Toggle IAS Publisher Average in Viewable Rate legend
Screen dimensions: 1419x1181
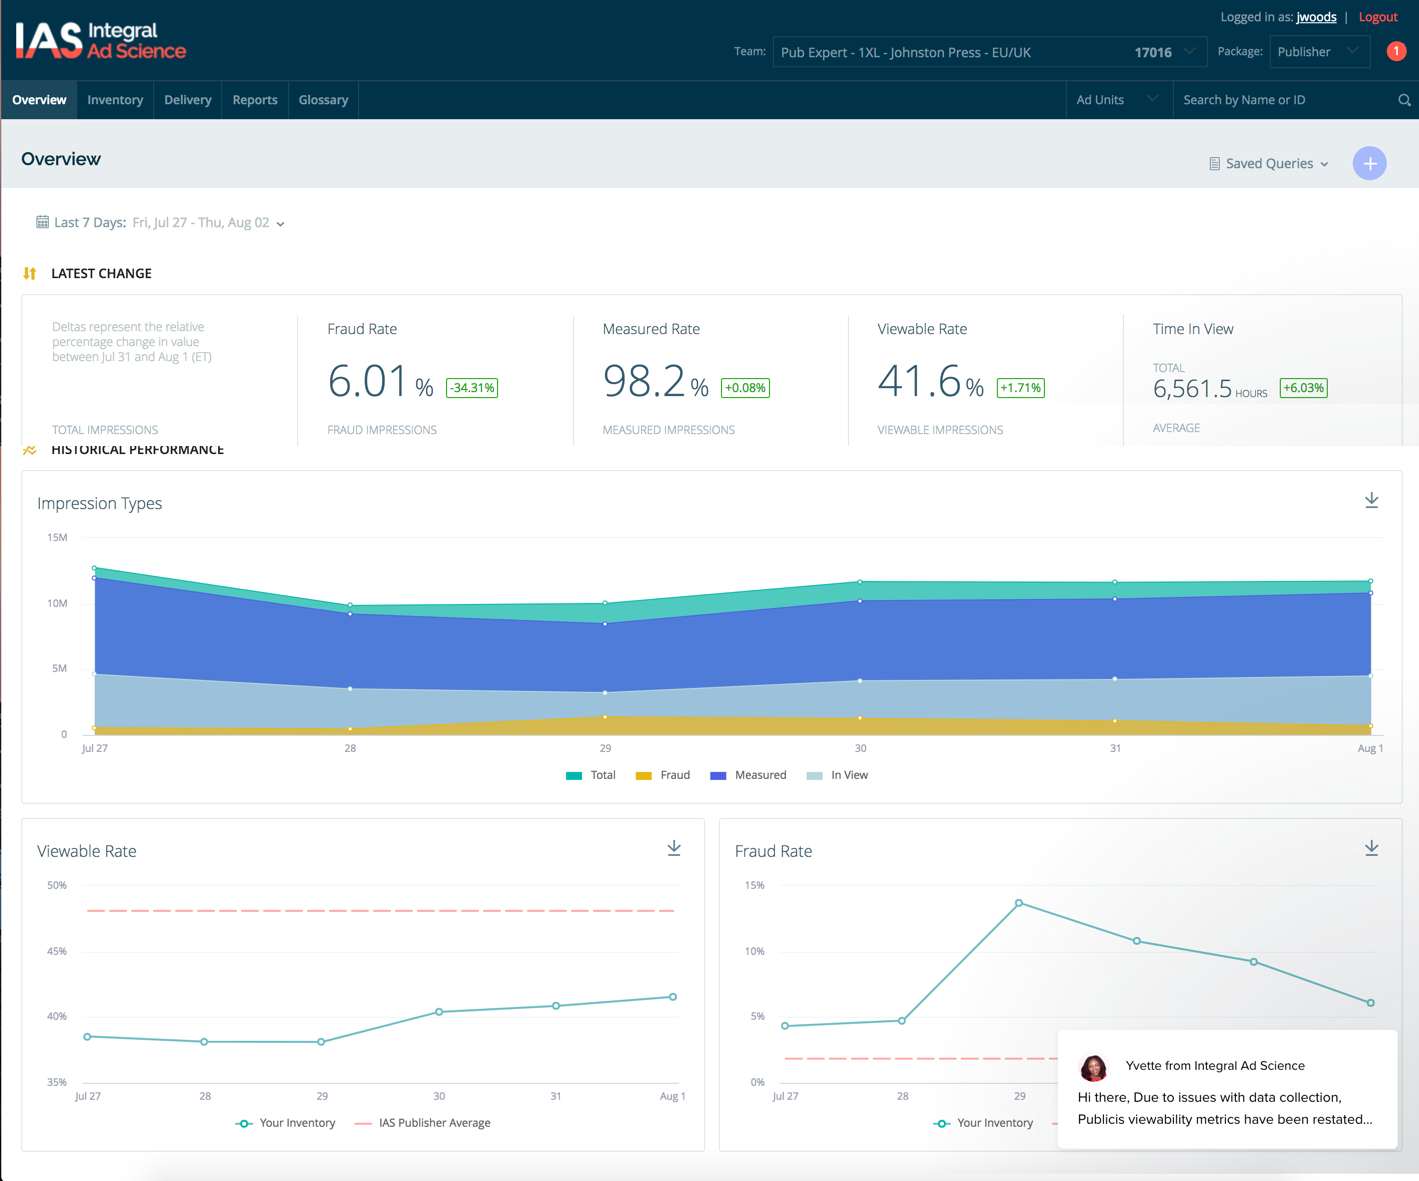coord(422,1123)
